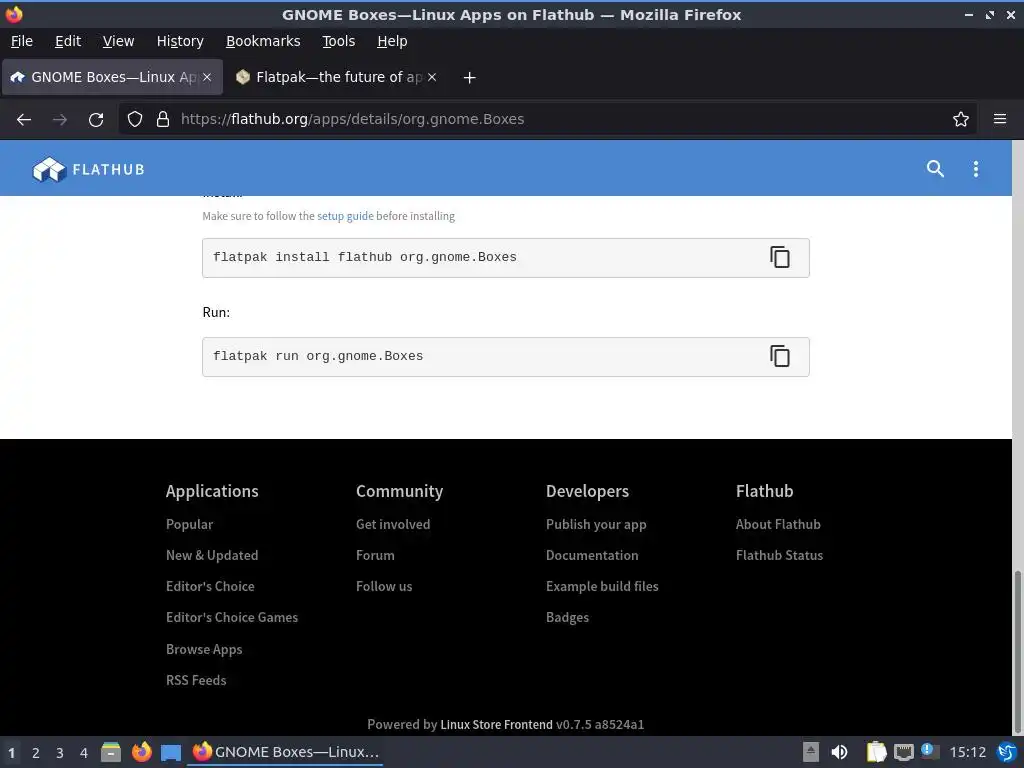Click the 15:12 clock
This screenshot has height=768, width=1024.
[967, 753]
